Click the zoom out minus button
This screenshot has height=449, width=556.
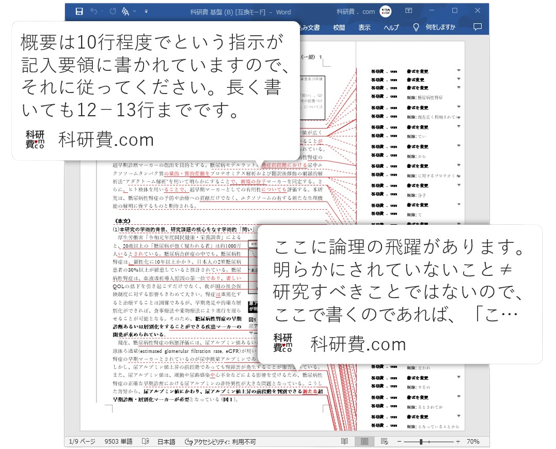399,442
